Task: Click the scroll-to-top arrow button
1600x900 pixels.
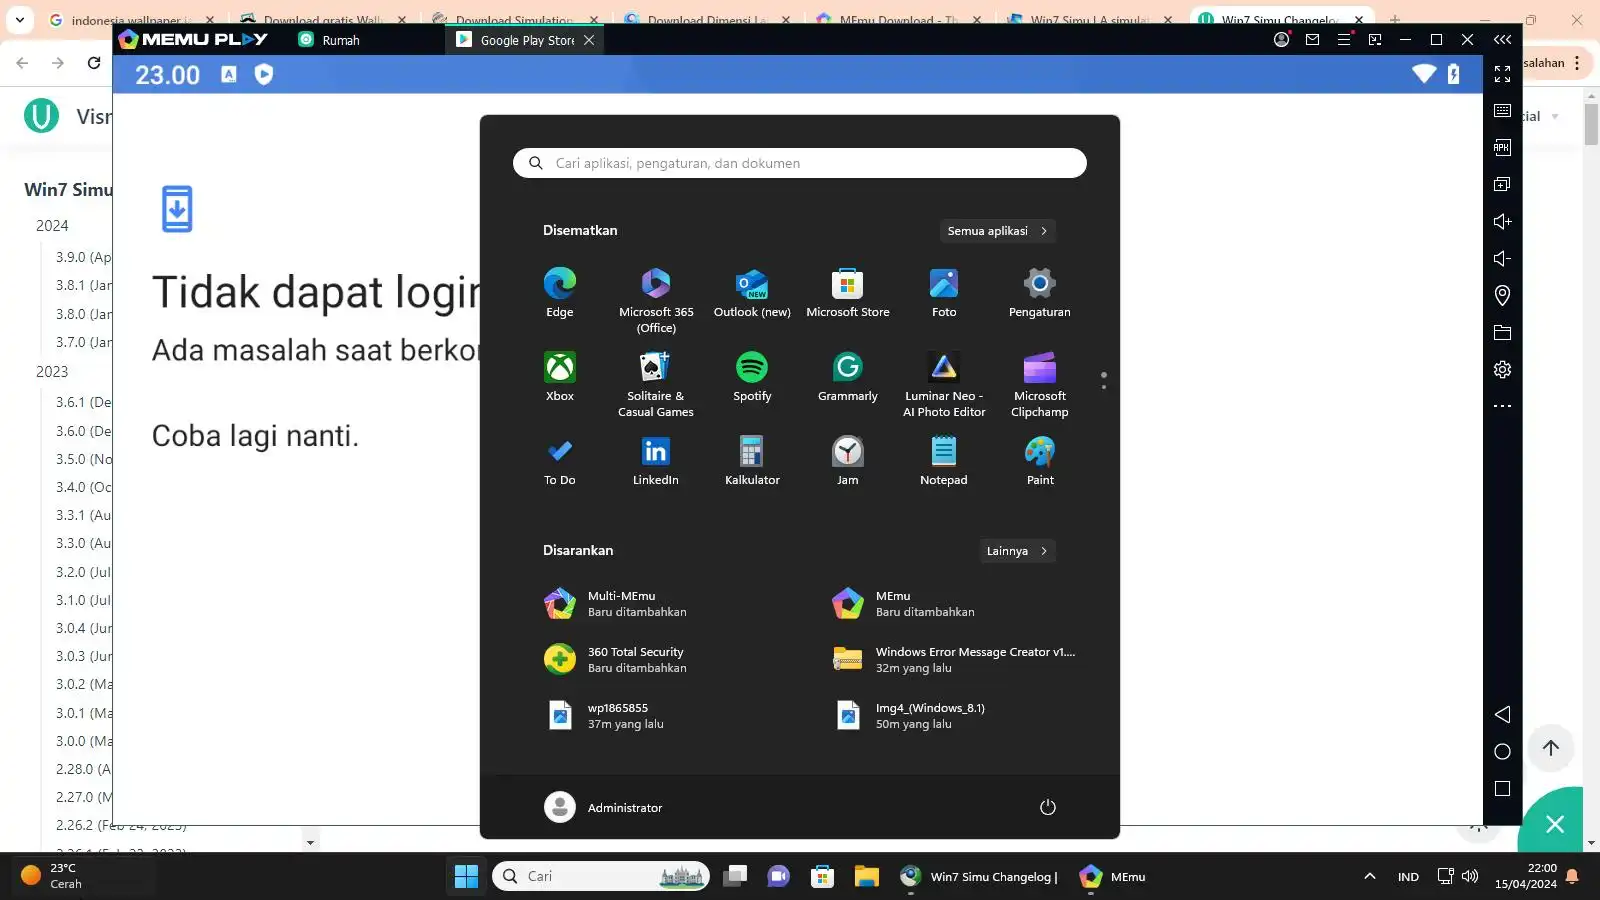Action: click(1551, 748)
